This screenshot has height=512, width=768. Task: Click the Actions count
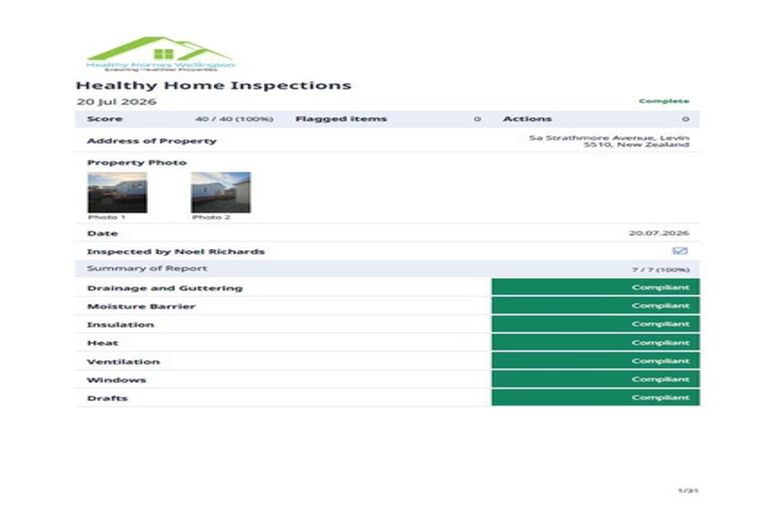click(x=686, y=119)
